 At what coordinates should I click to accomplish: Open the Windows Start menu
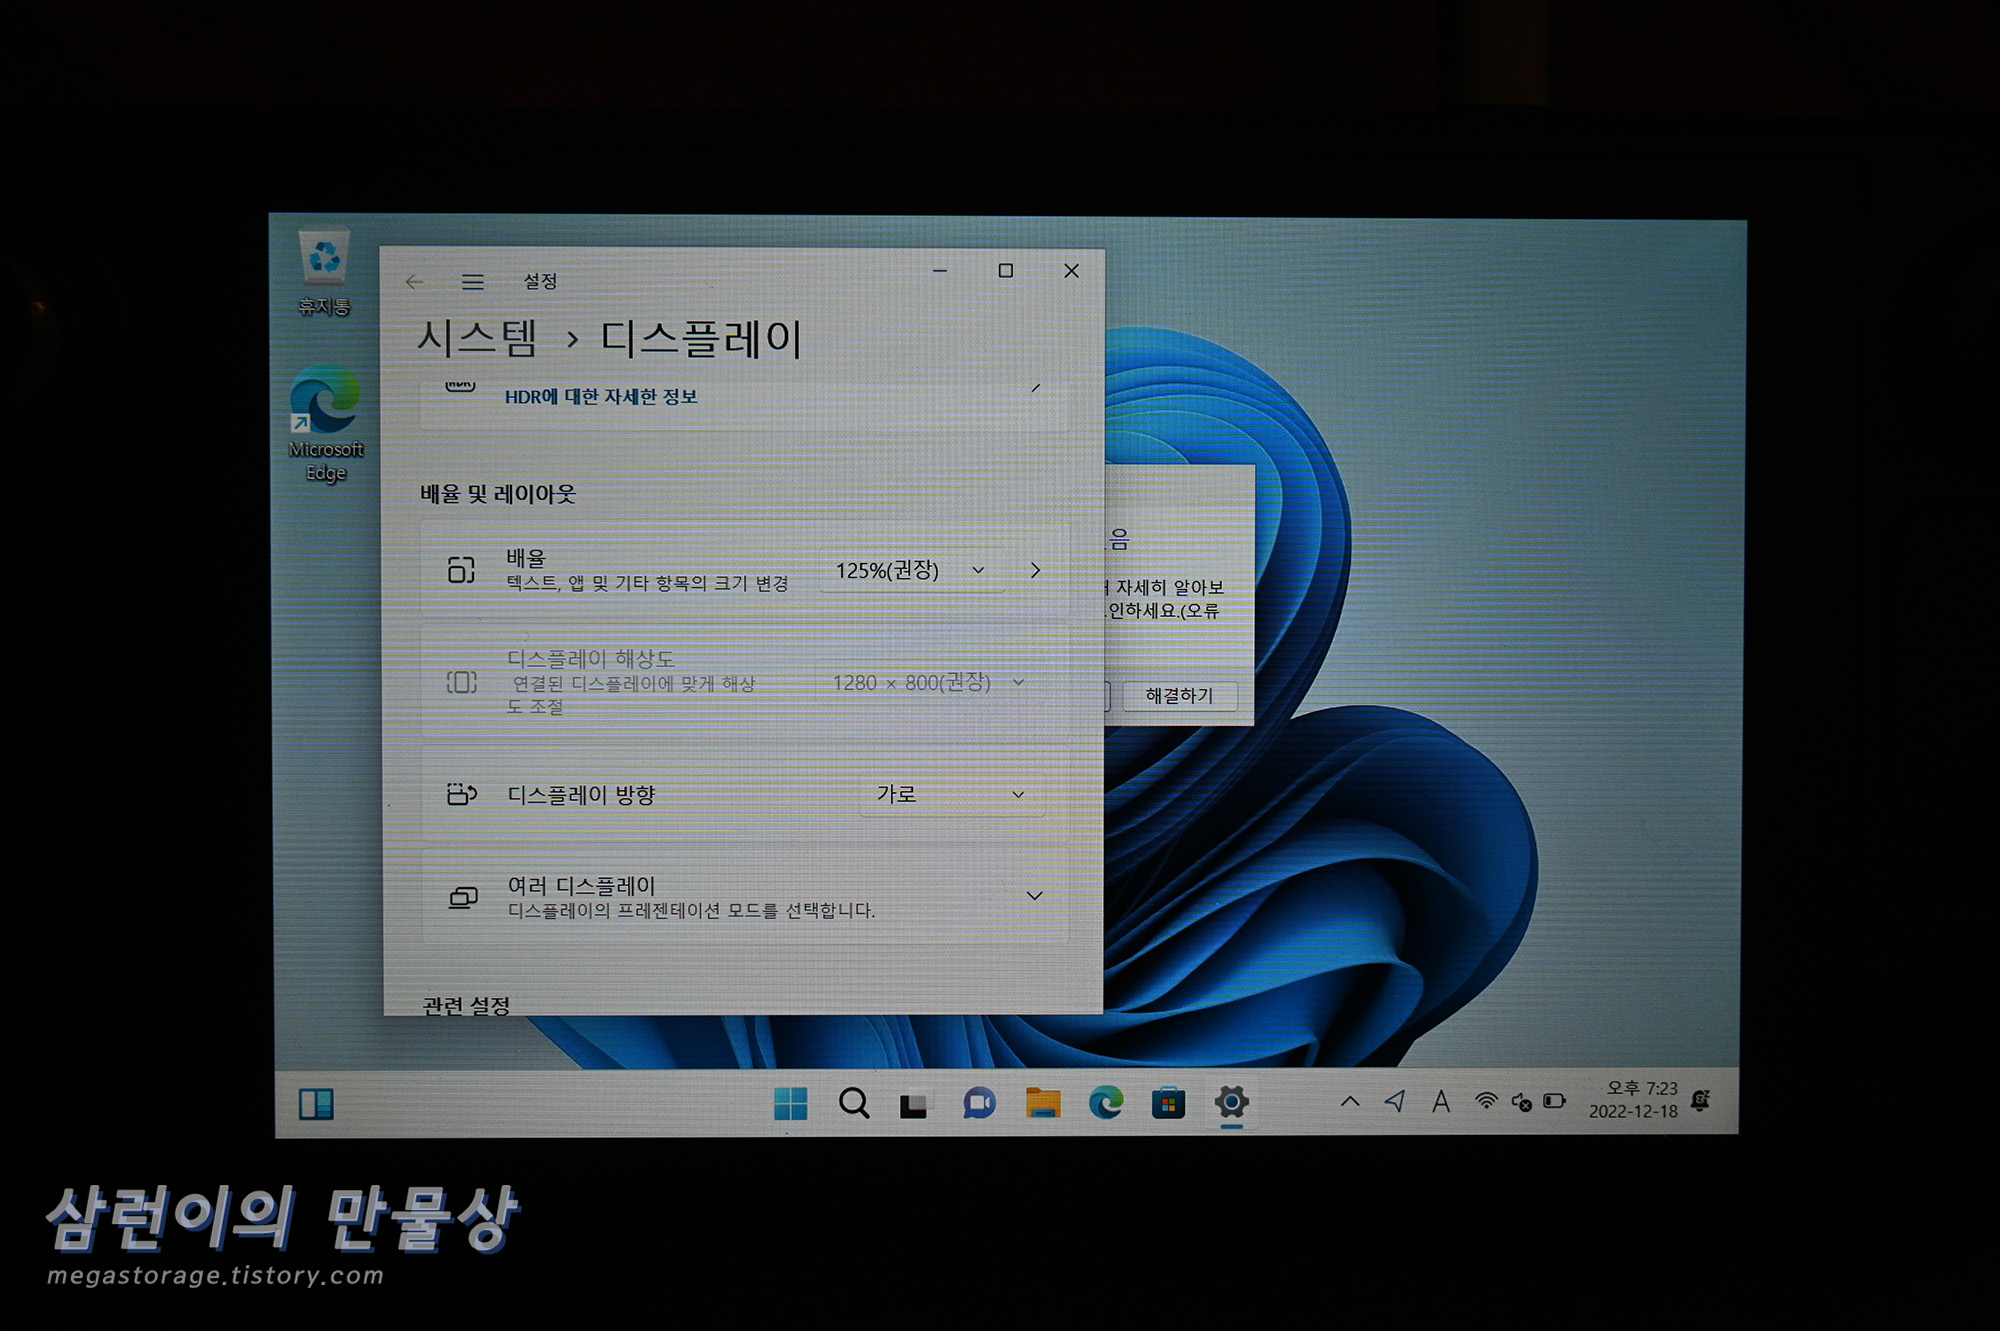click(790, 1104)
